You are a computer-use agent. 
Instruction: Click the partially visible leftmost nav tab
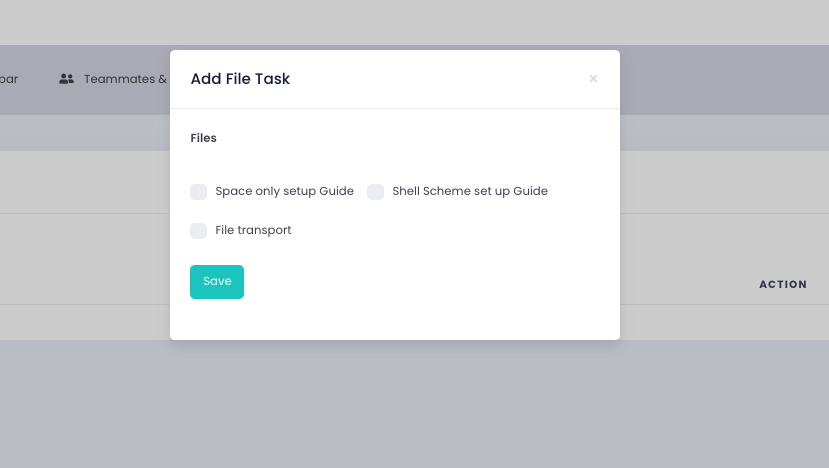tap(9, 79)
